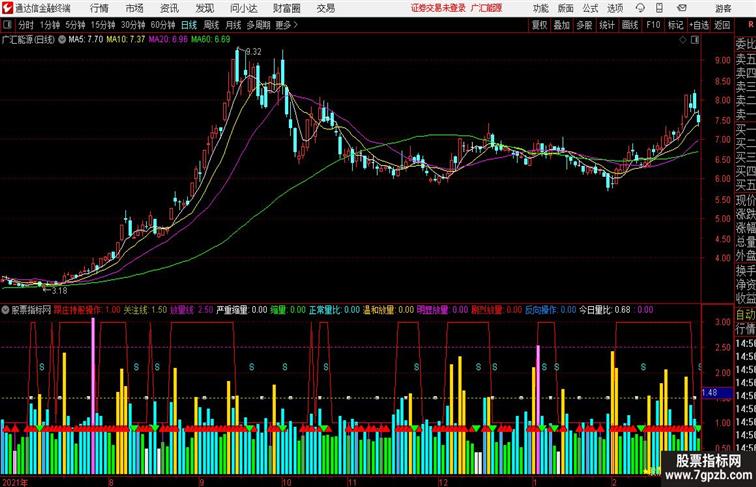This screenshot has width=756, height=487.
Task: Switch to 5分钟 chart period
Action: [75, 25]
